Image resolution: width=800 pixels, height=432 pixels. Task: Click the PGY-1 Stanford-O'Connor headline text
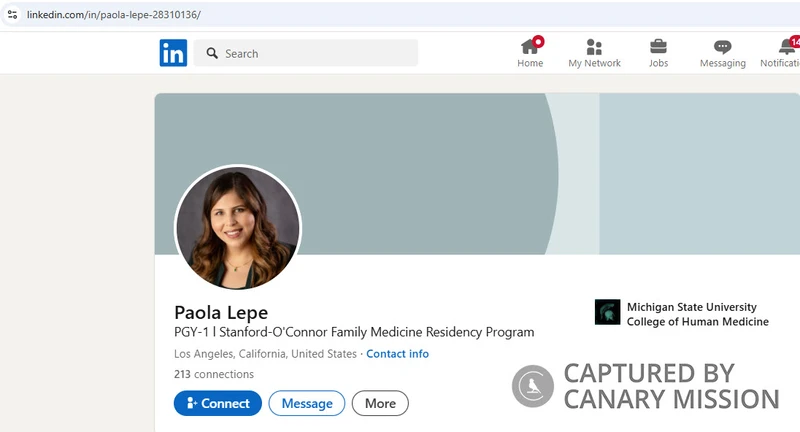(354, 332)
